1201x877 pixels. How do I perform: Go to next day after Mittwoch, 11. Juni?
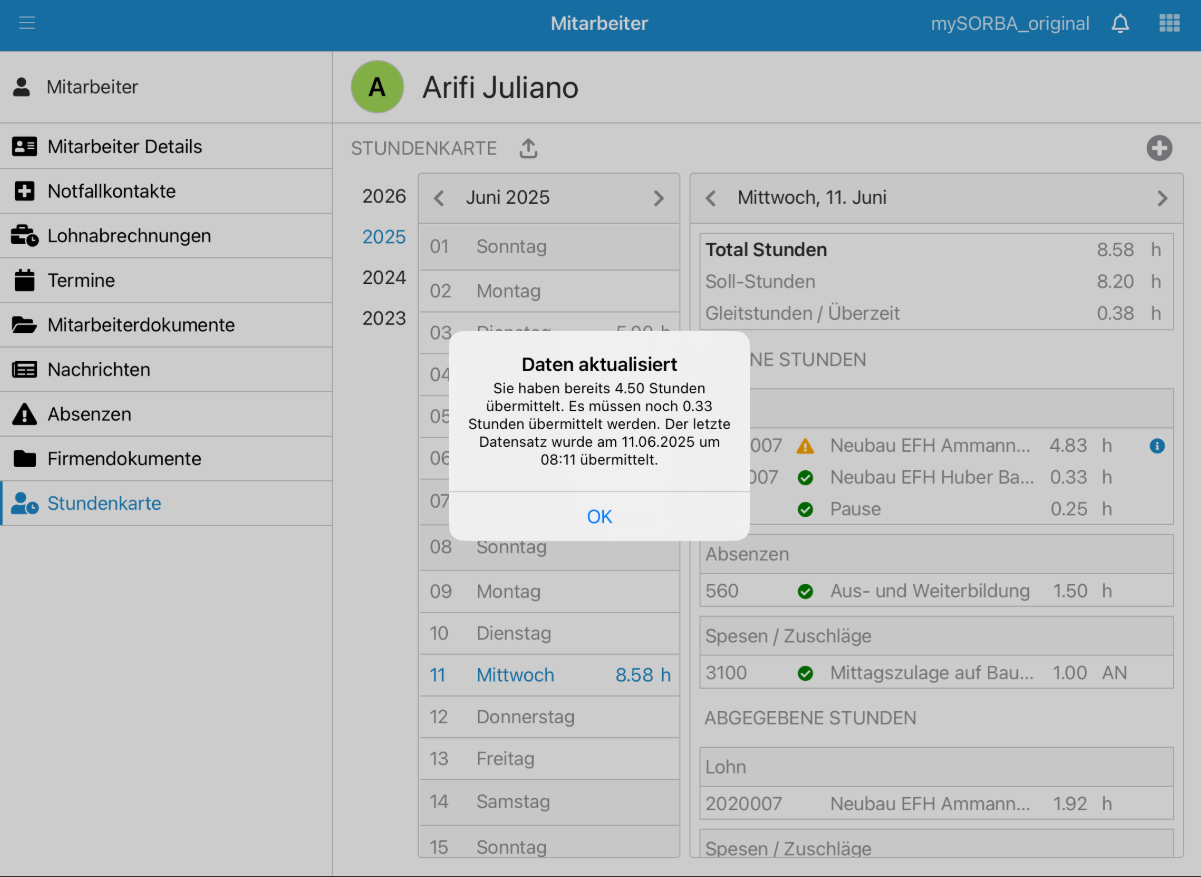click(1162, 198)
